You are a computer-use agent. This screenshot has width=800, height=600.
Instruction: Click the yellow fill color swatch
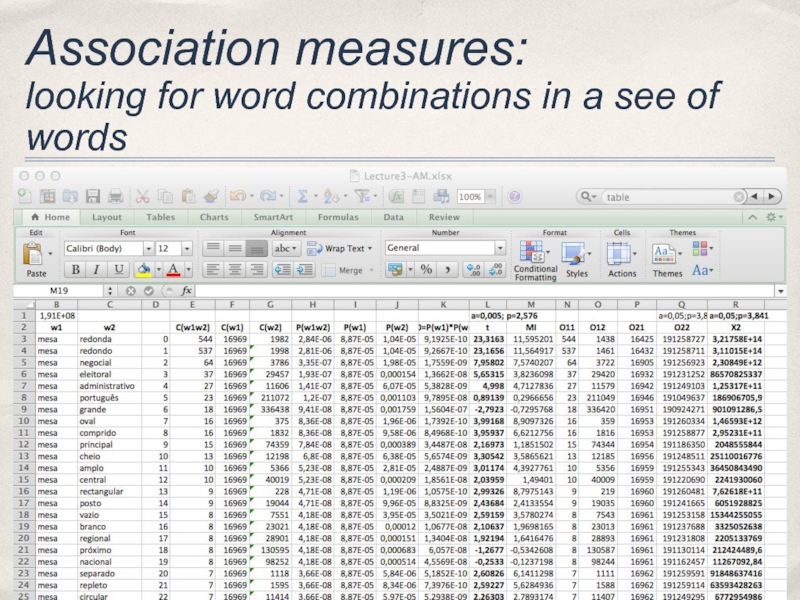point(143,270)
